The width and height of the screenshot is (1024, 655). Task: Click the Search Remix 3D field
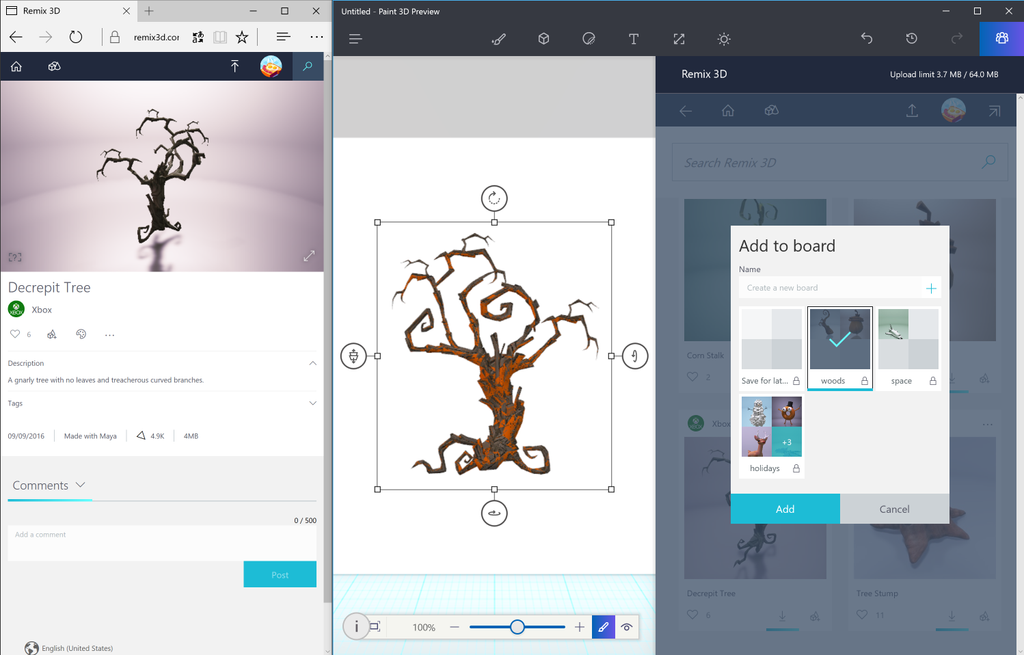pos(839,162)
